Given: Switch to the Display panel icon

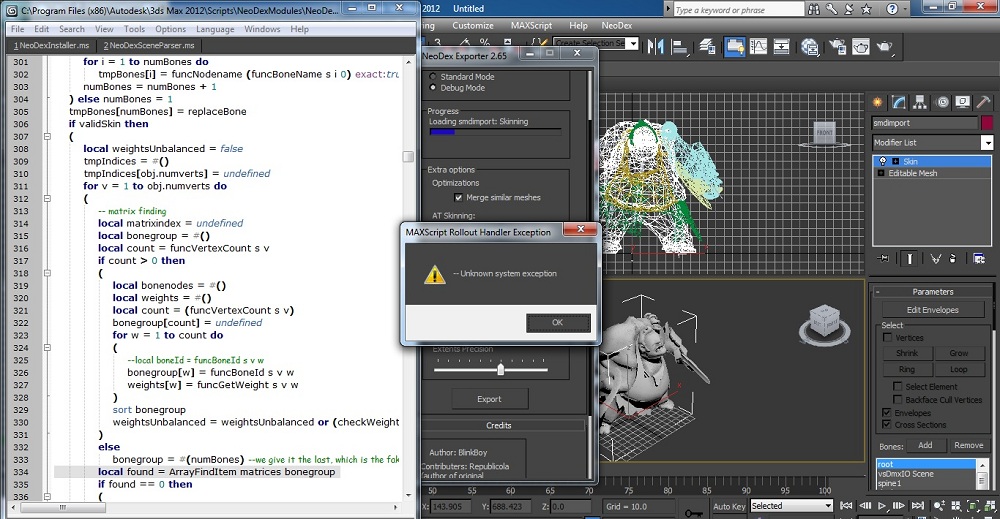Looking at the screenshot, I should click(x=963, y=102).
